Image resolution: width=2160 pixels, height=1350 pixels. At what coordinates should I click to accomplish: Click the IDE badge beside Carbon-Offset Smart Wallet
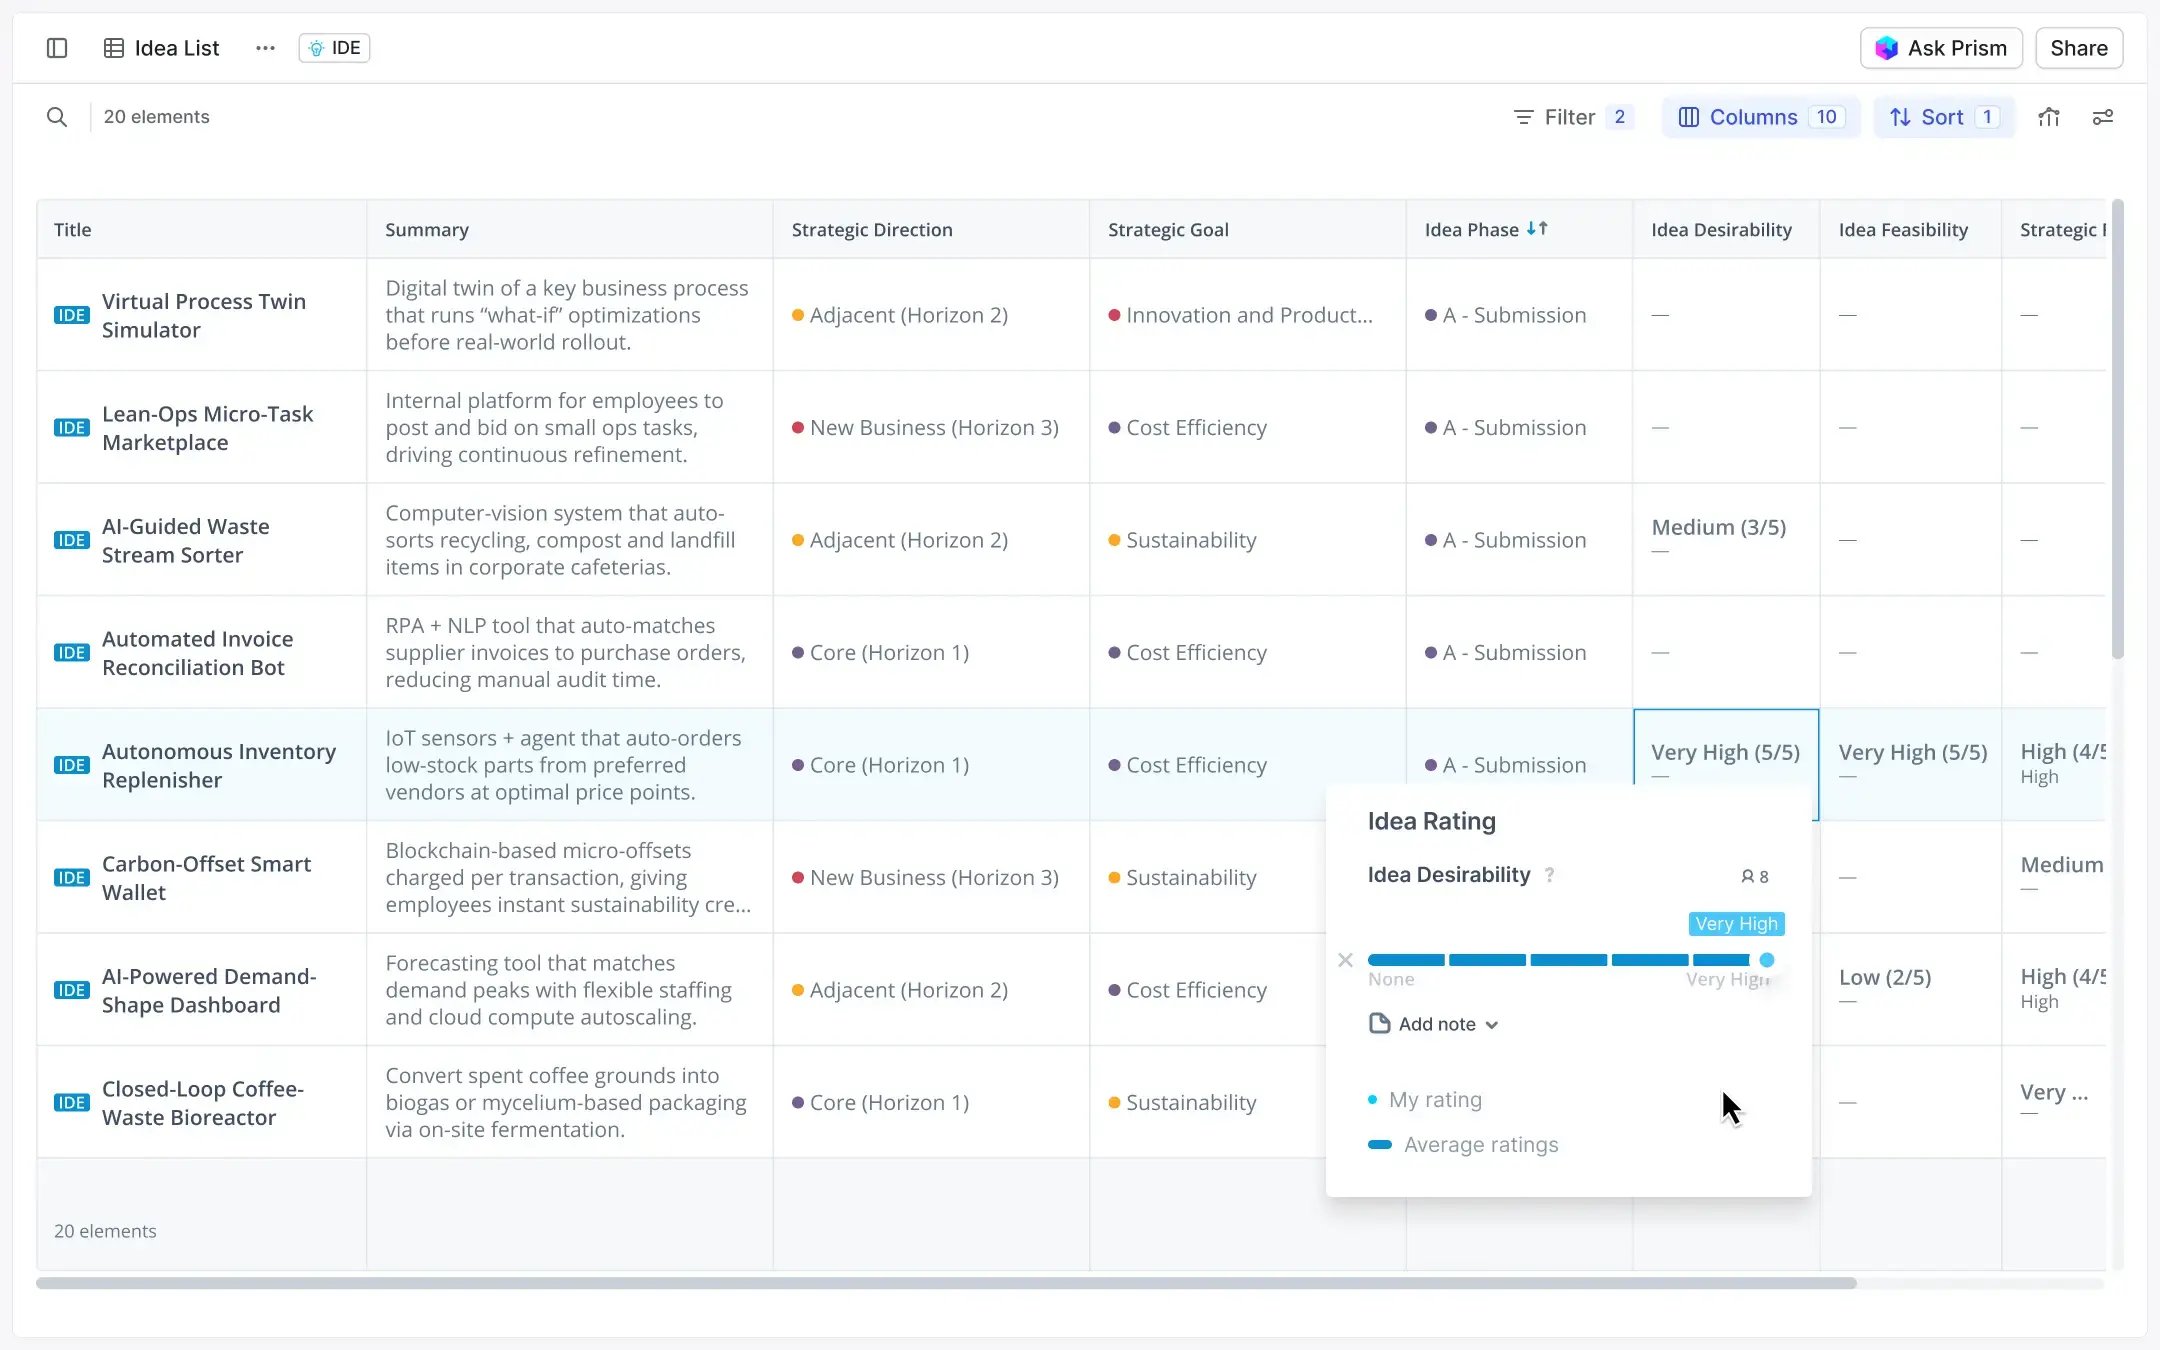point(71,878)
